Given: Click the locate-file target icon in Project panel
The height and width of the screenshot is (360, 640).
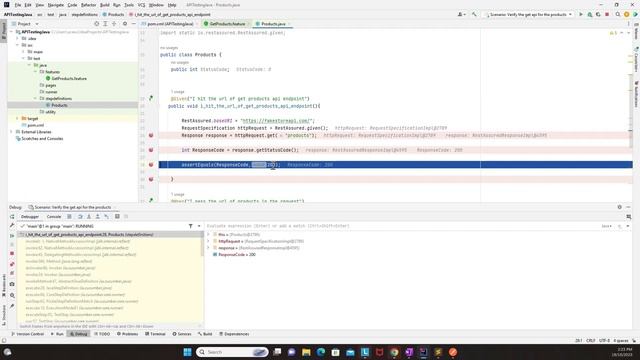Looking at the screenshot, I should [97, 24].
